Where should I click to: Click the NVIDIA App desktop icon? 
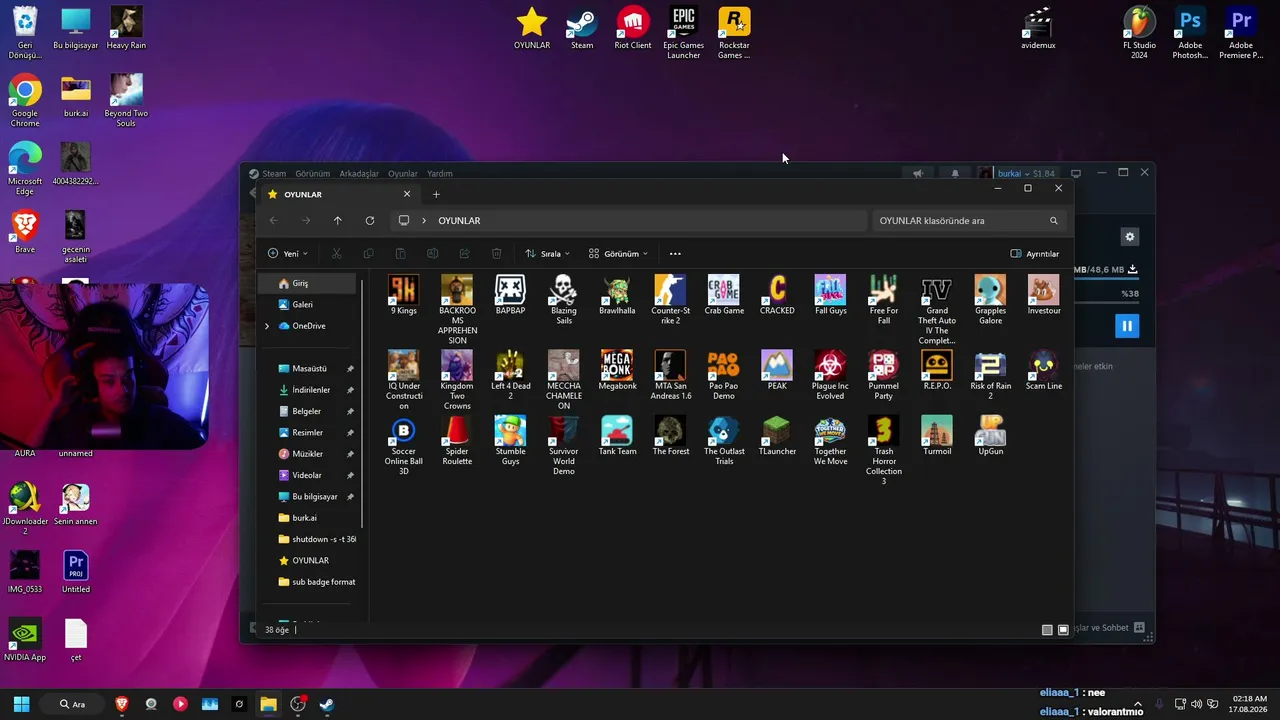point(25,640)
